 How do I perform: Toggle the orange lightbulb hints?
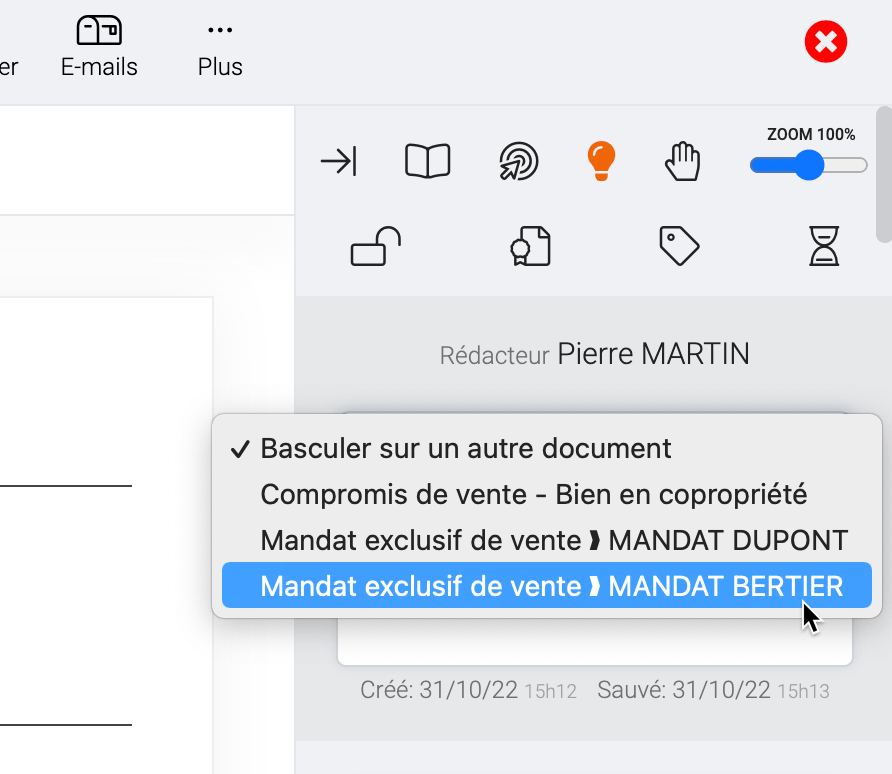coord(600,160)
